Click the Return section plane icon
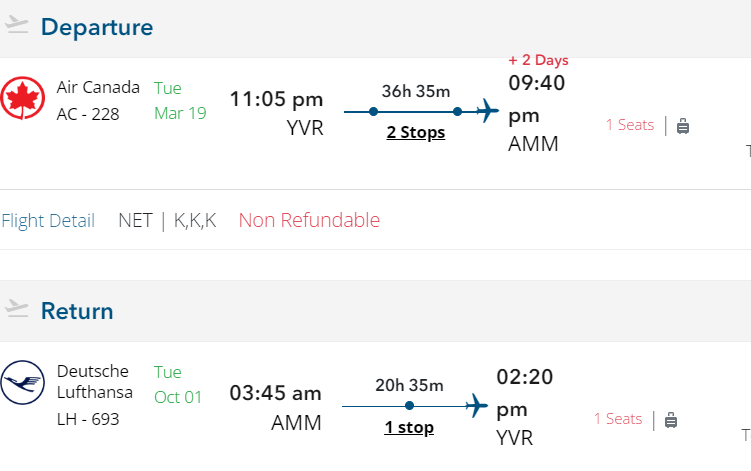The image size is (751, 471). (16, 309)
